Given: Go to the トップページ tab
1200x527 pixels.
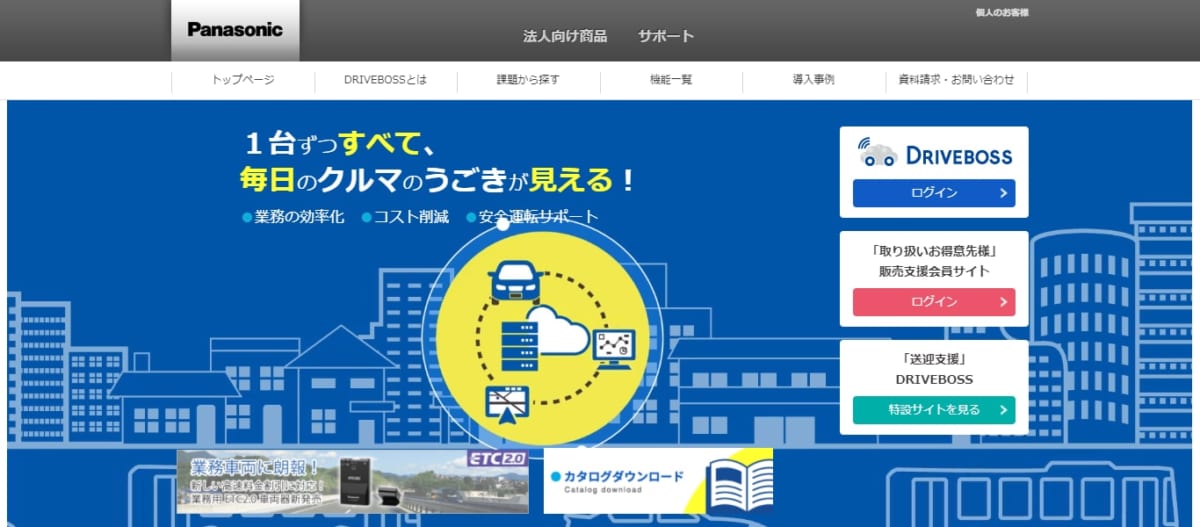Looking at the screenshot, I should [x=243, y=80].
